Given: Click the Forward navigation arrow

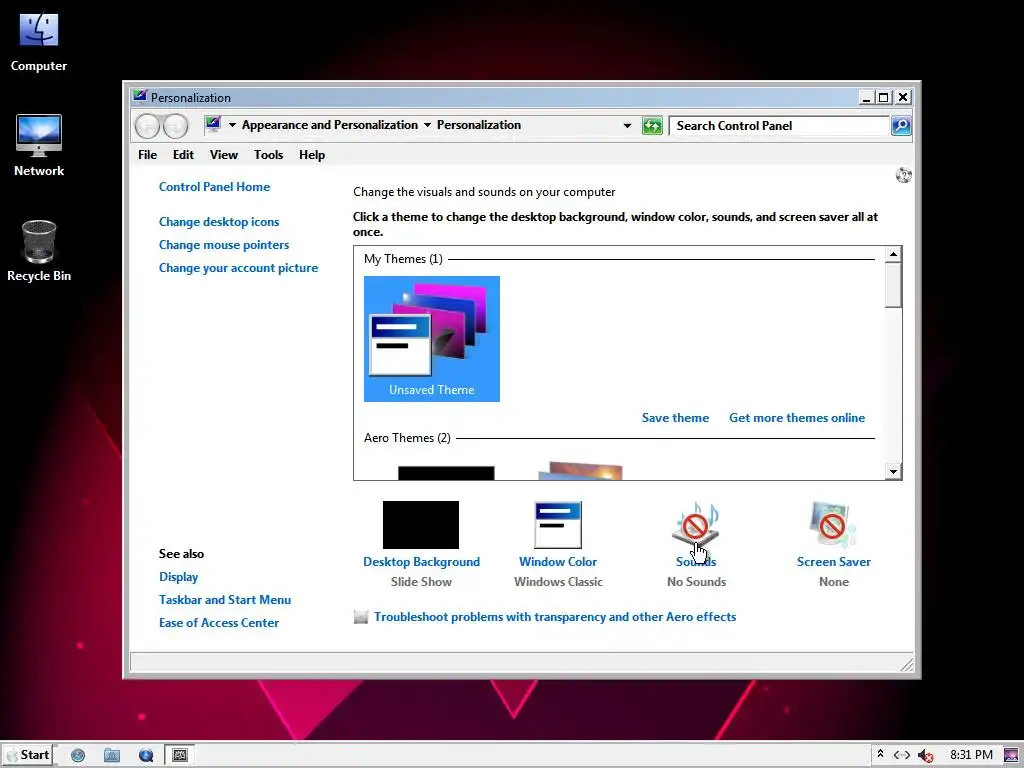Looking at the screenshot, I should coord(175,125).
